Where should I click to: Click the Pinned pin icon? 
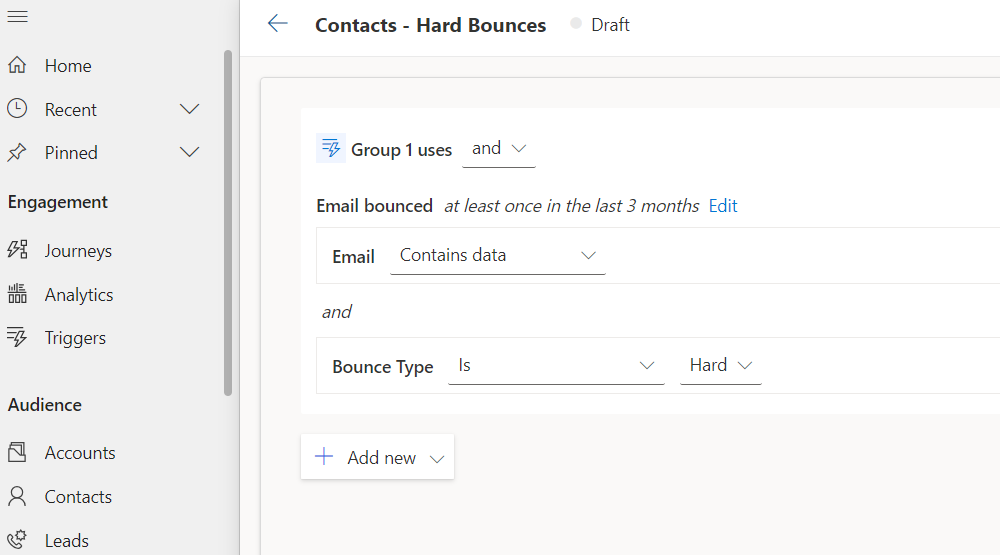17,152
